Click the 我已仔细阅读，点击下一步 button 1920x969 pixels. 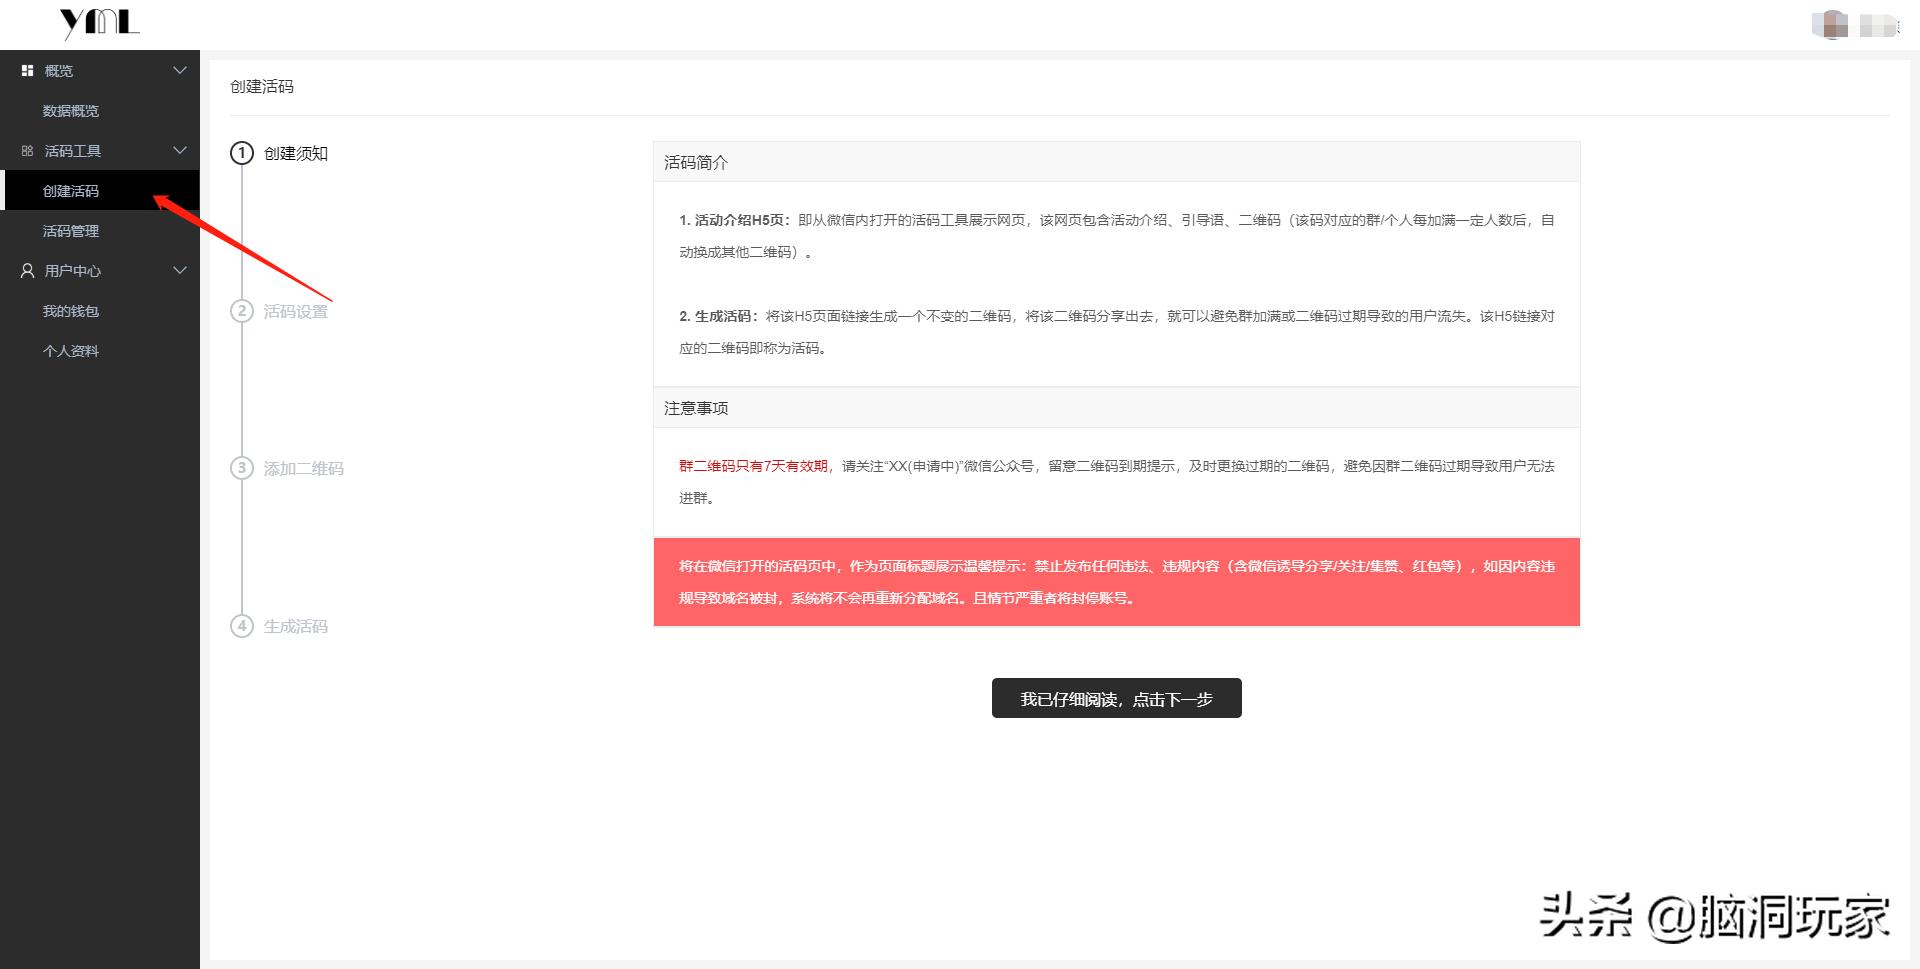pyautogui.click(x=1115, y=698)
